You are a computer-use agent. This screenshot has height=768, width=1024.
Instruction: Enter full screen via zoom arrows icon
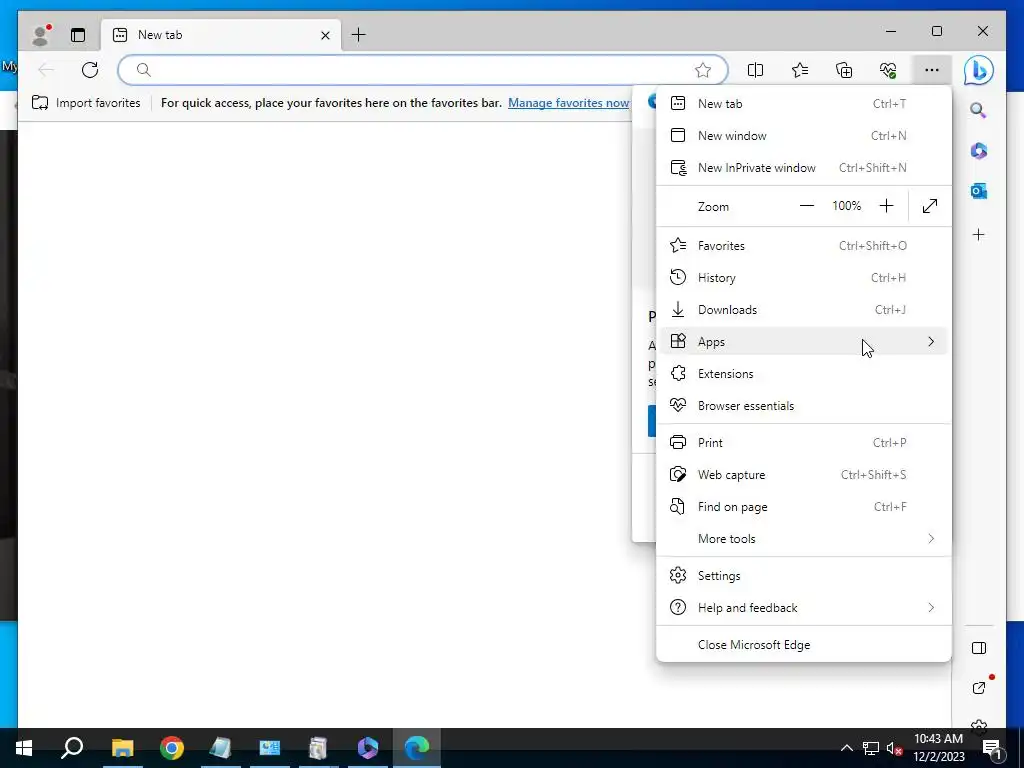[929, 206]
